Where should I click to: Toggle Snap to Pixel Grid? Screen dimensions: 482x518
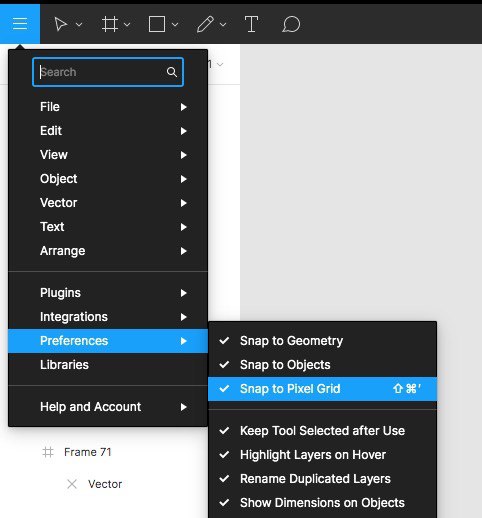(x=322, y=389)
